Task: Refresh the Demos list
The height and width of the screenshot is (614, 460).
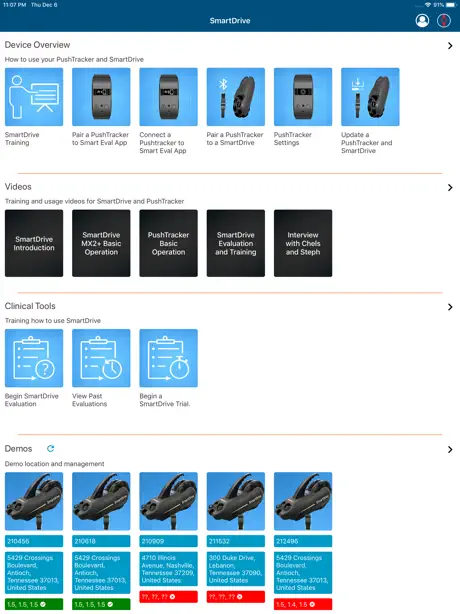Action: 51,449
